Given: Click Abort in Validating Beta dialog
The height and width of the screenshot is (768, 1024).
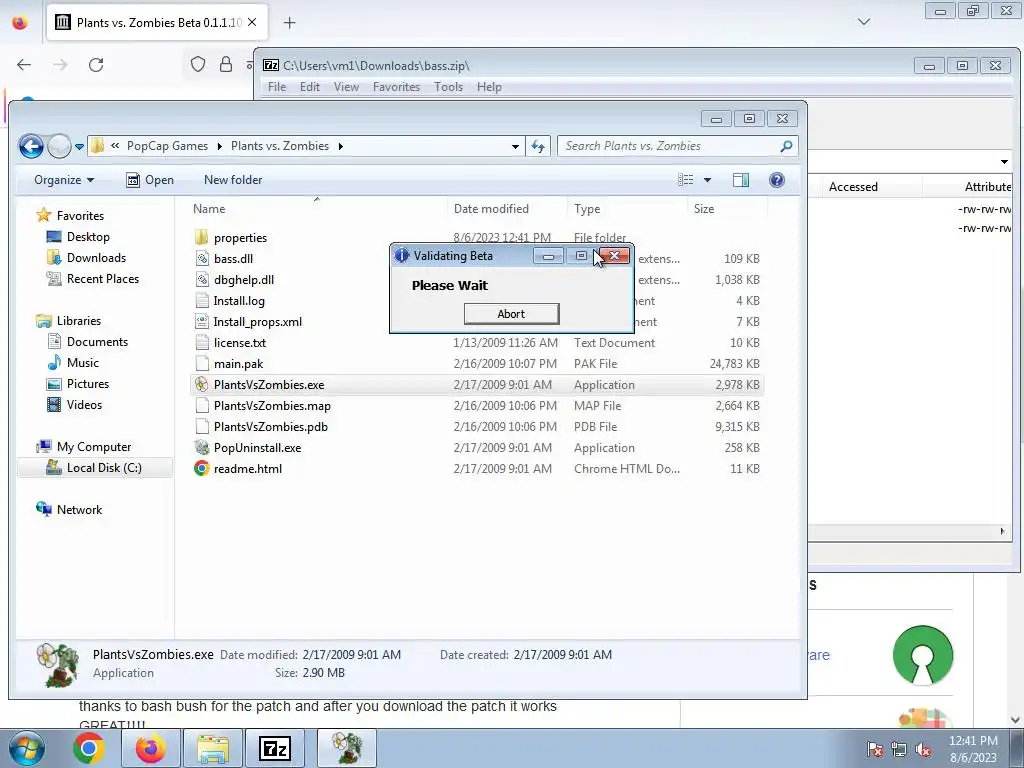Looking at the screenshot, I should click(511, 313).
